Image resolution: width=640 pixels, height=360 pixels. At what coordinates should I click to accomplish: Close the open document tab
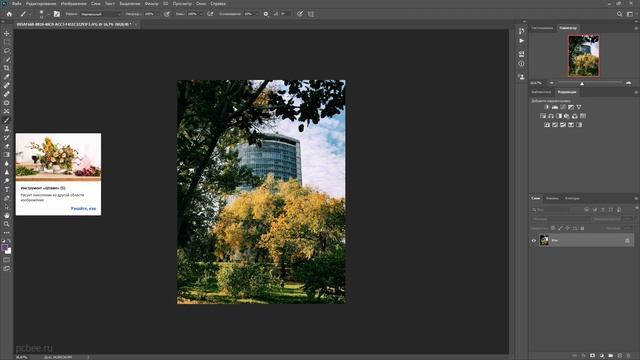click(136, 24)
